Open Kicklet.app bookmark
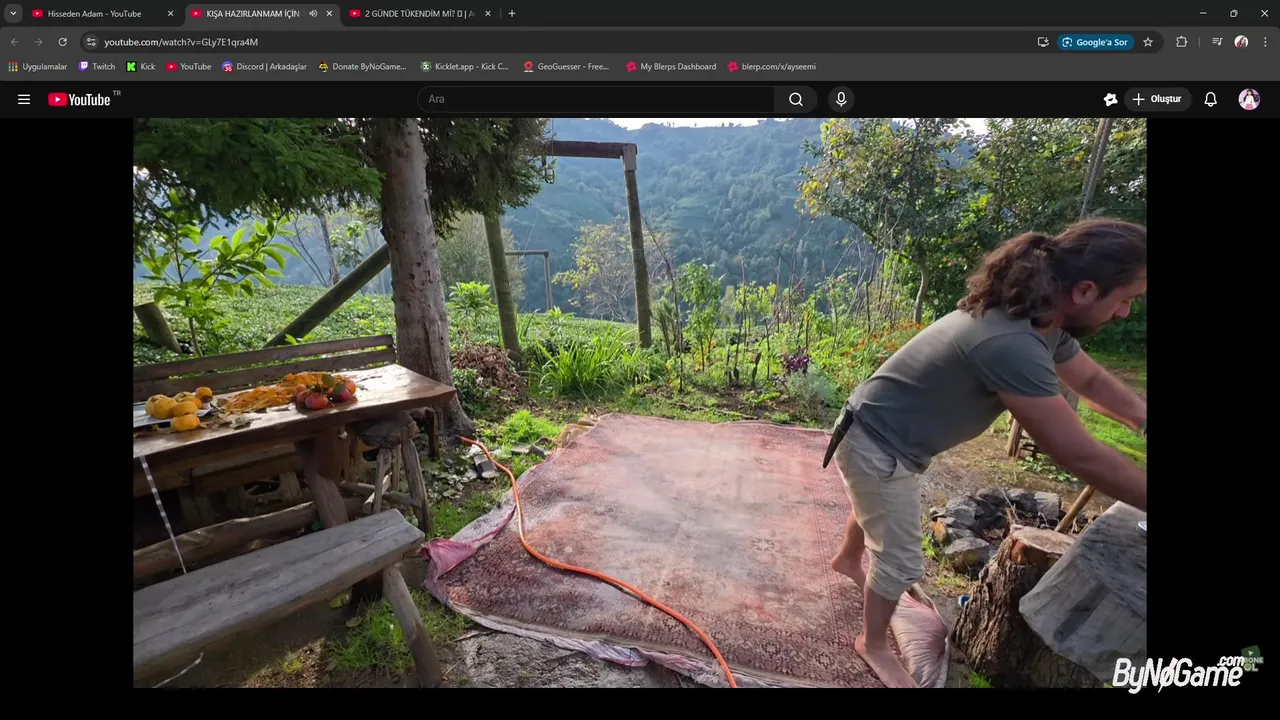 coord(465,67)
